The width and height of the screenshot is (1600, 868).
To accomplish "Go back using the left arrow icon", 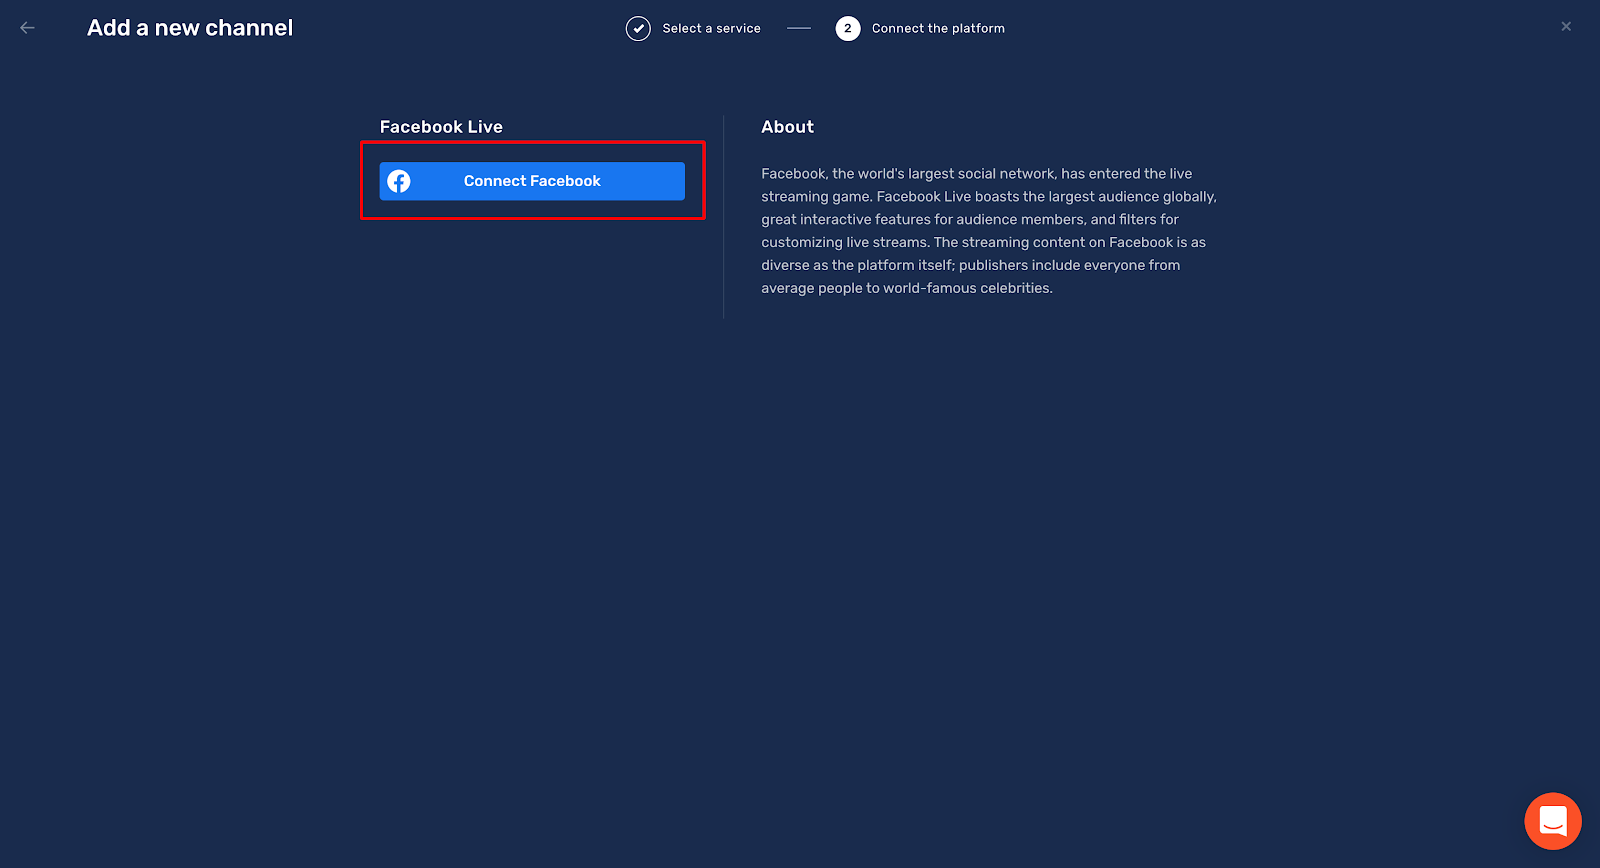I will (28, 28).
